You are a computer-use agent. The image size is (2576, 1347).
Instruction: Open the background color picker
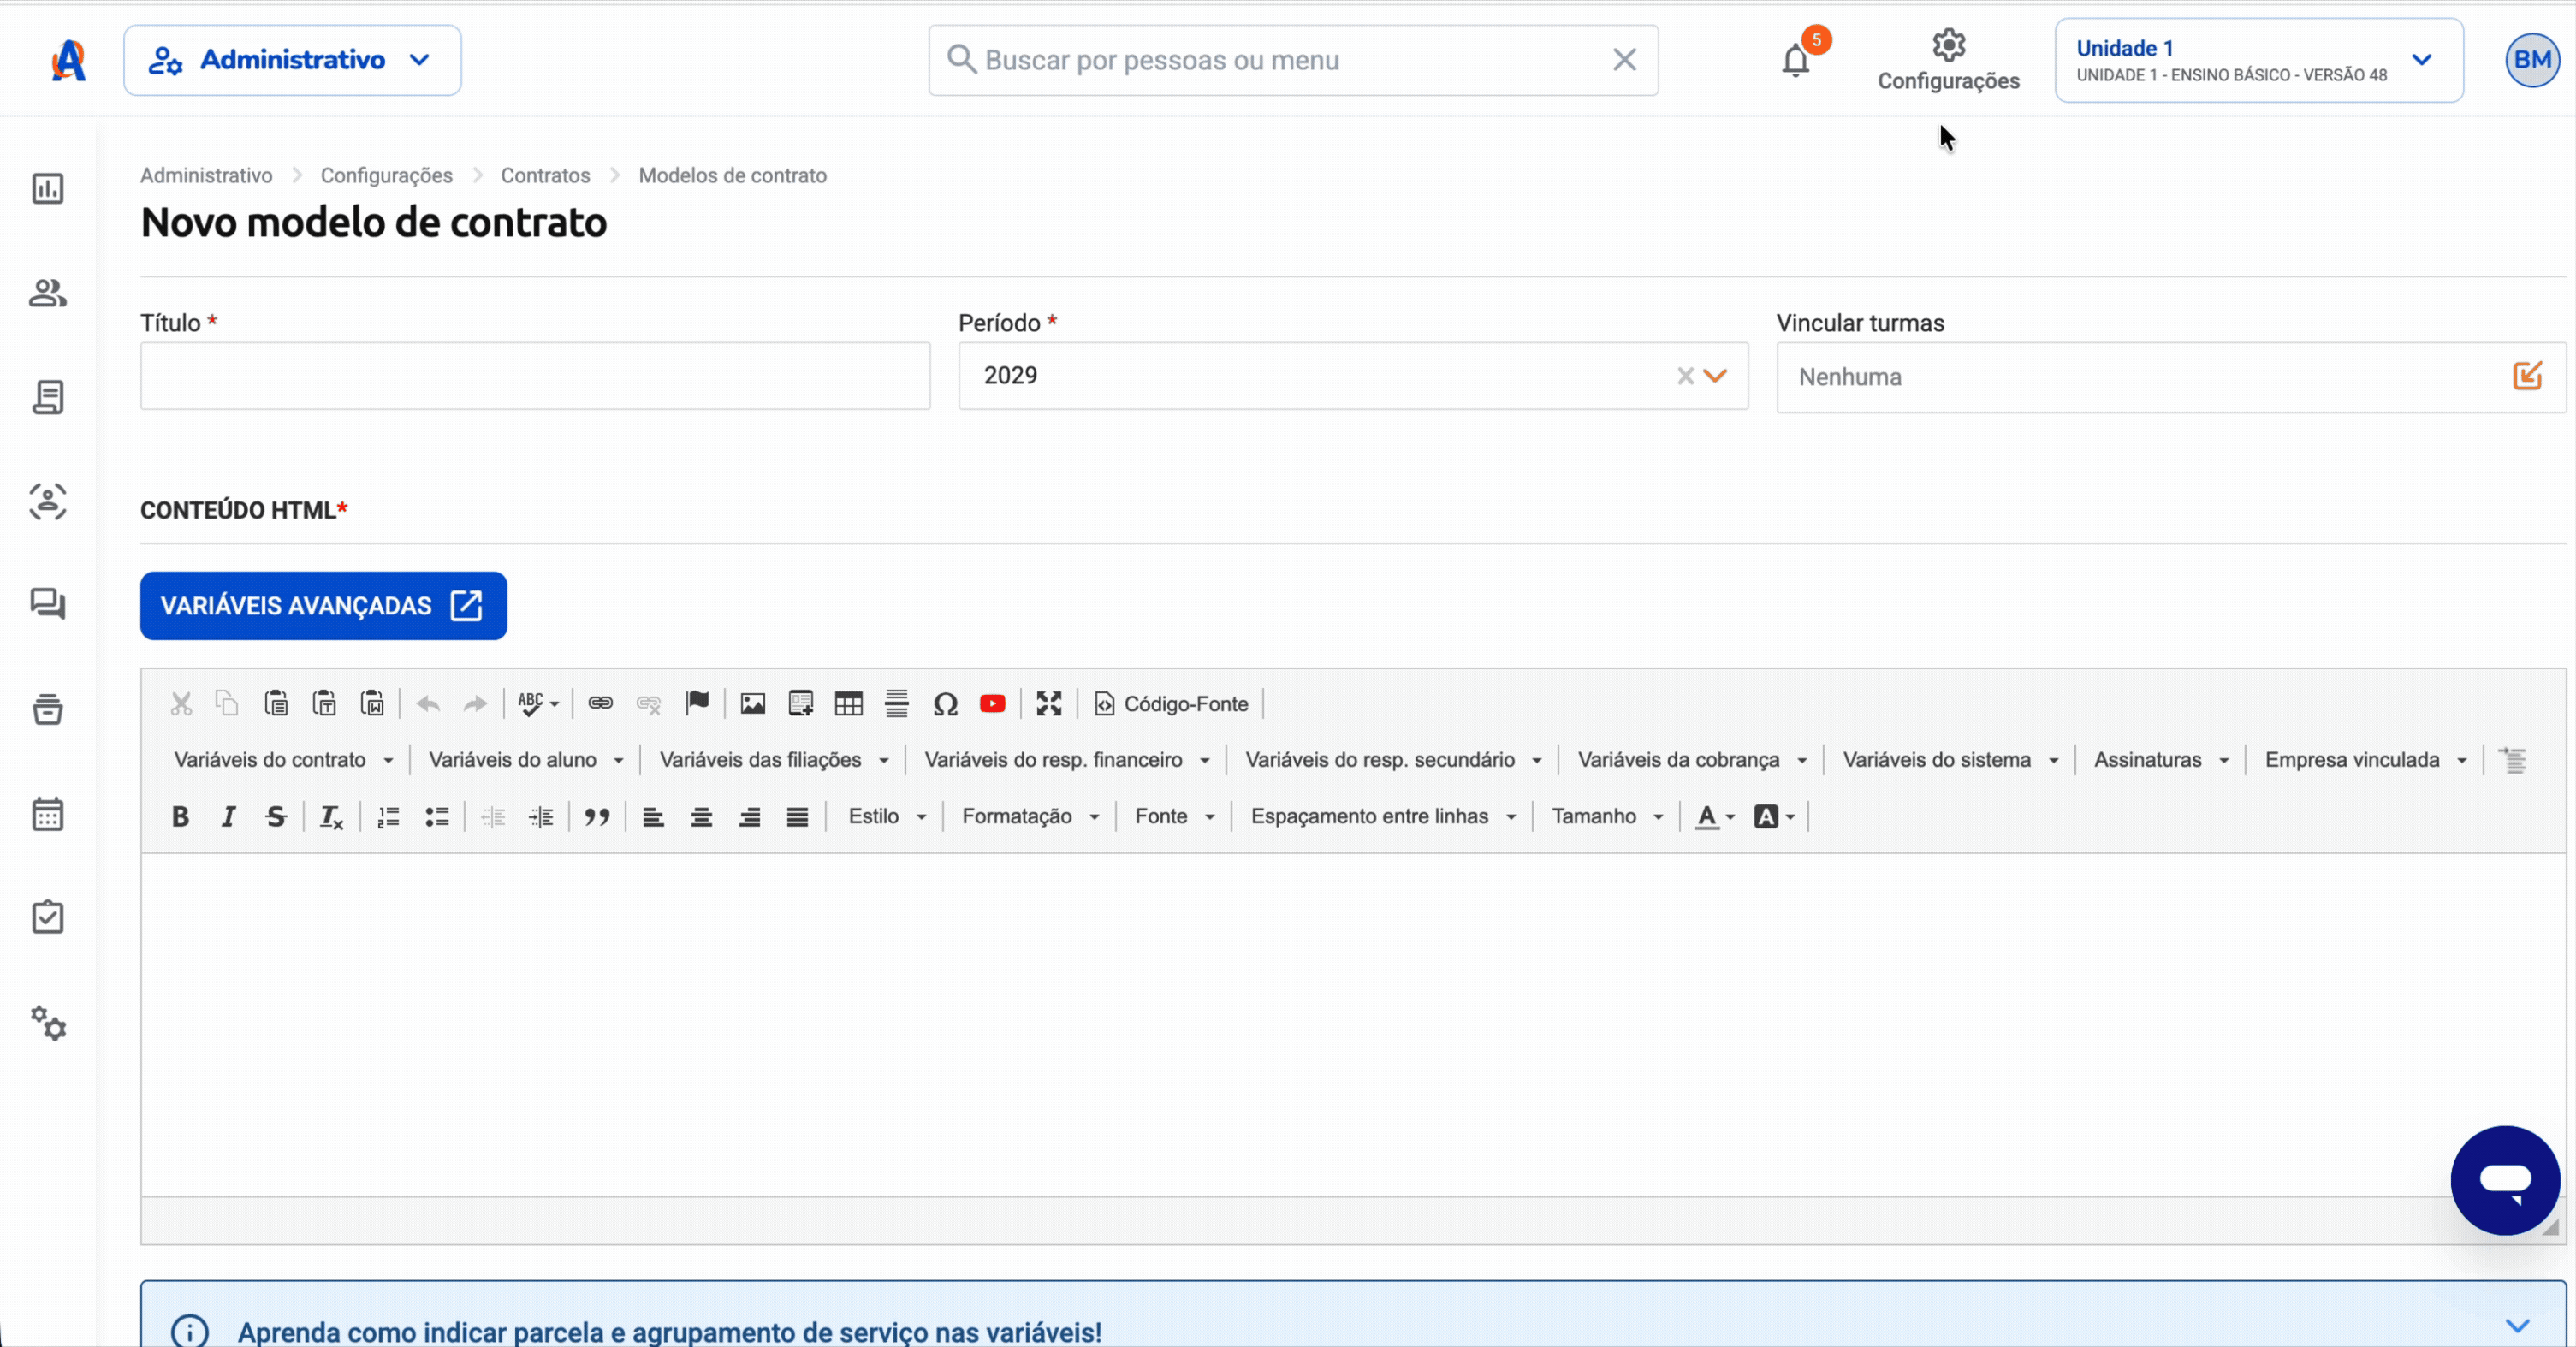point(1774,817)
